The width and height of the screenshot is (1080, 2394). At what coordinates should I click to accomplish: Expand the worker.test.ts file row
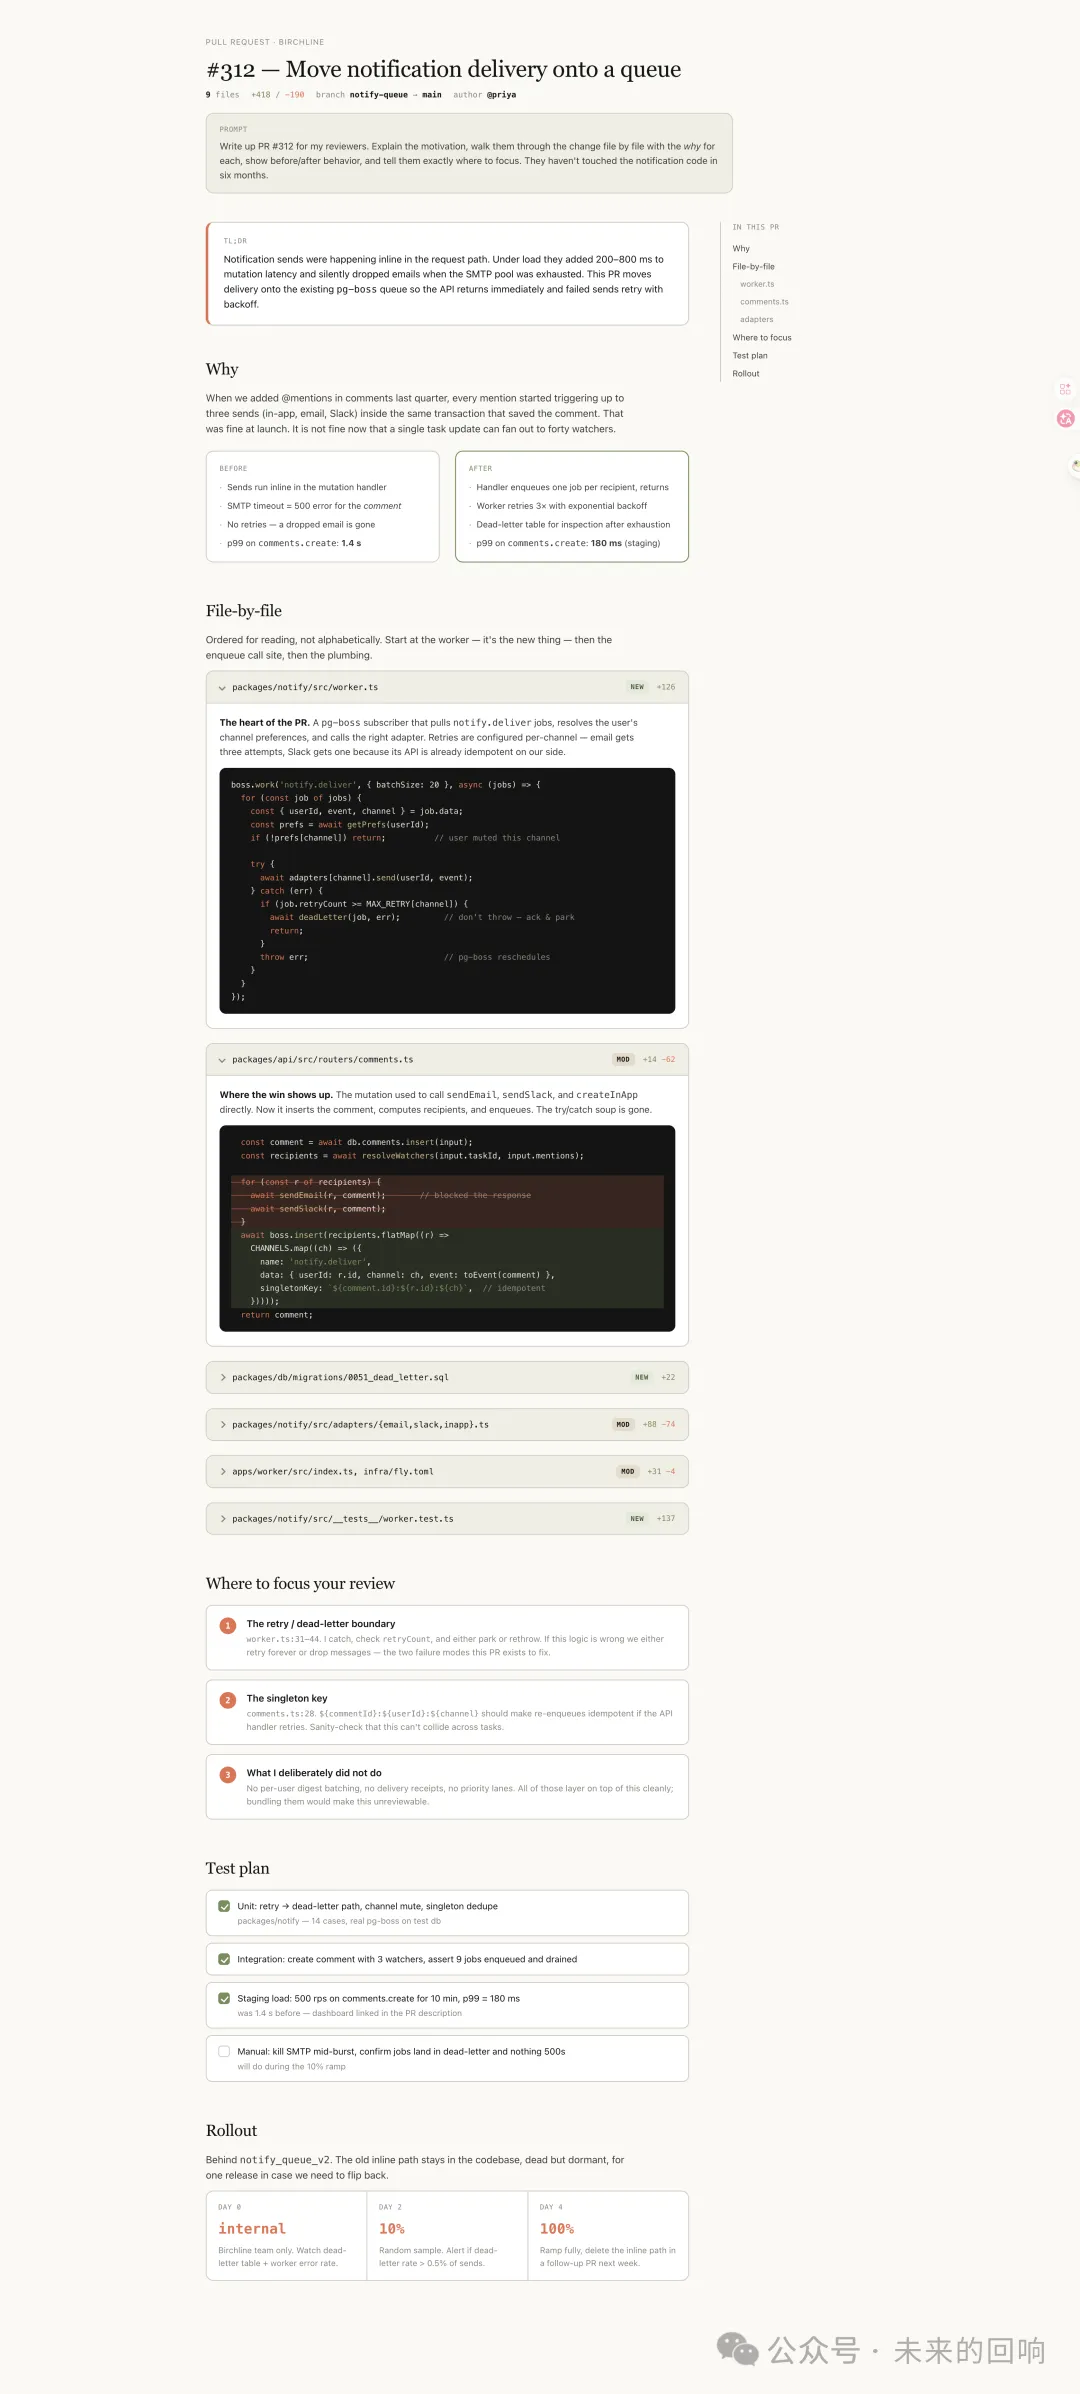pos(447,1519)
